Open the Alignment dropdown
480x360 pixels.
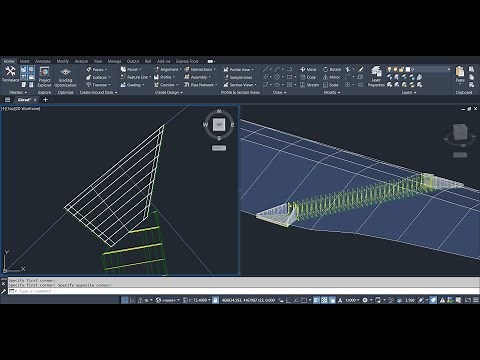pos(167,69)
